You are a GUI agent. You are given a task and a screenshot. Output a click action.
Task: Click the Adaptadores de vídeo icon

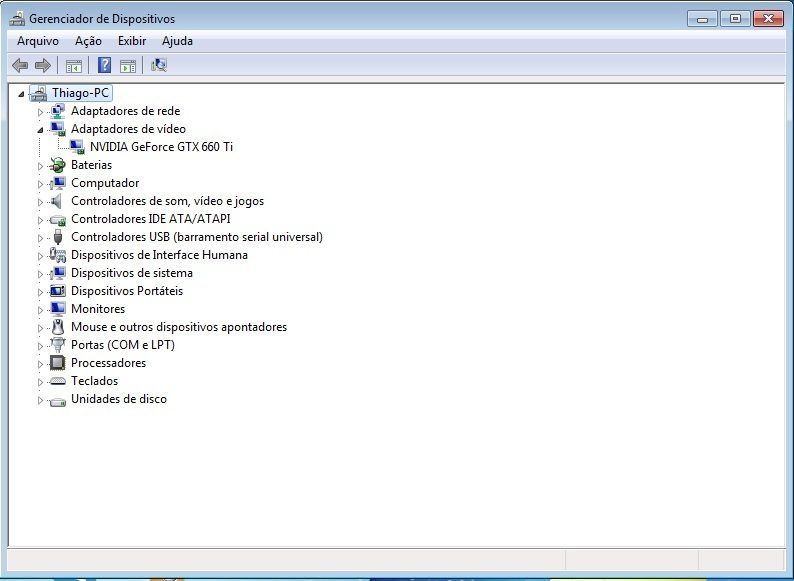pyautogui.click(x=58, y=129)
